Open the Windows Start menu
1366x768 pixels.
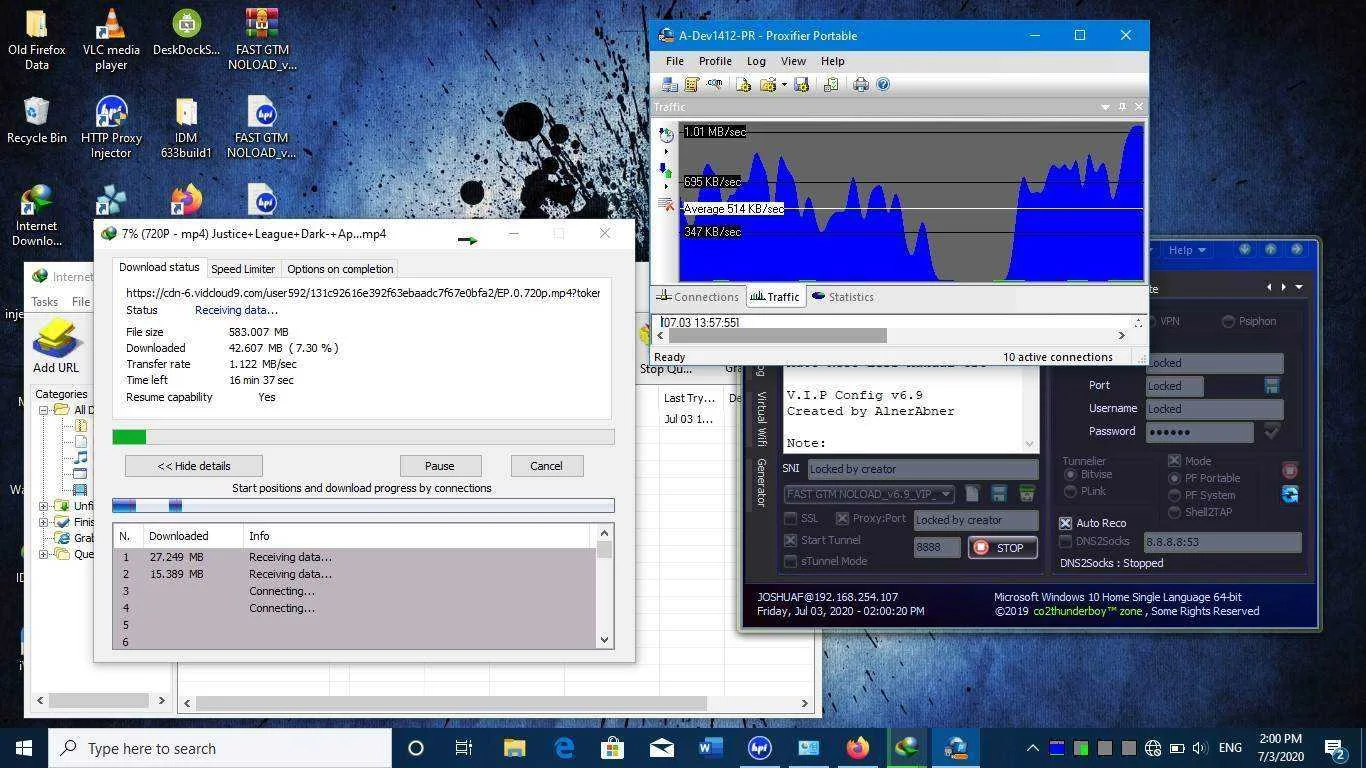pos(24,748)
